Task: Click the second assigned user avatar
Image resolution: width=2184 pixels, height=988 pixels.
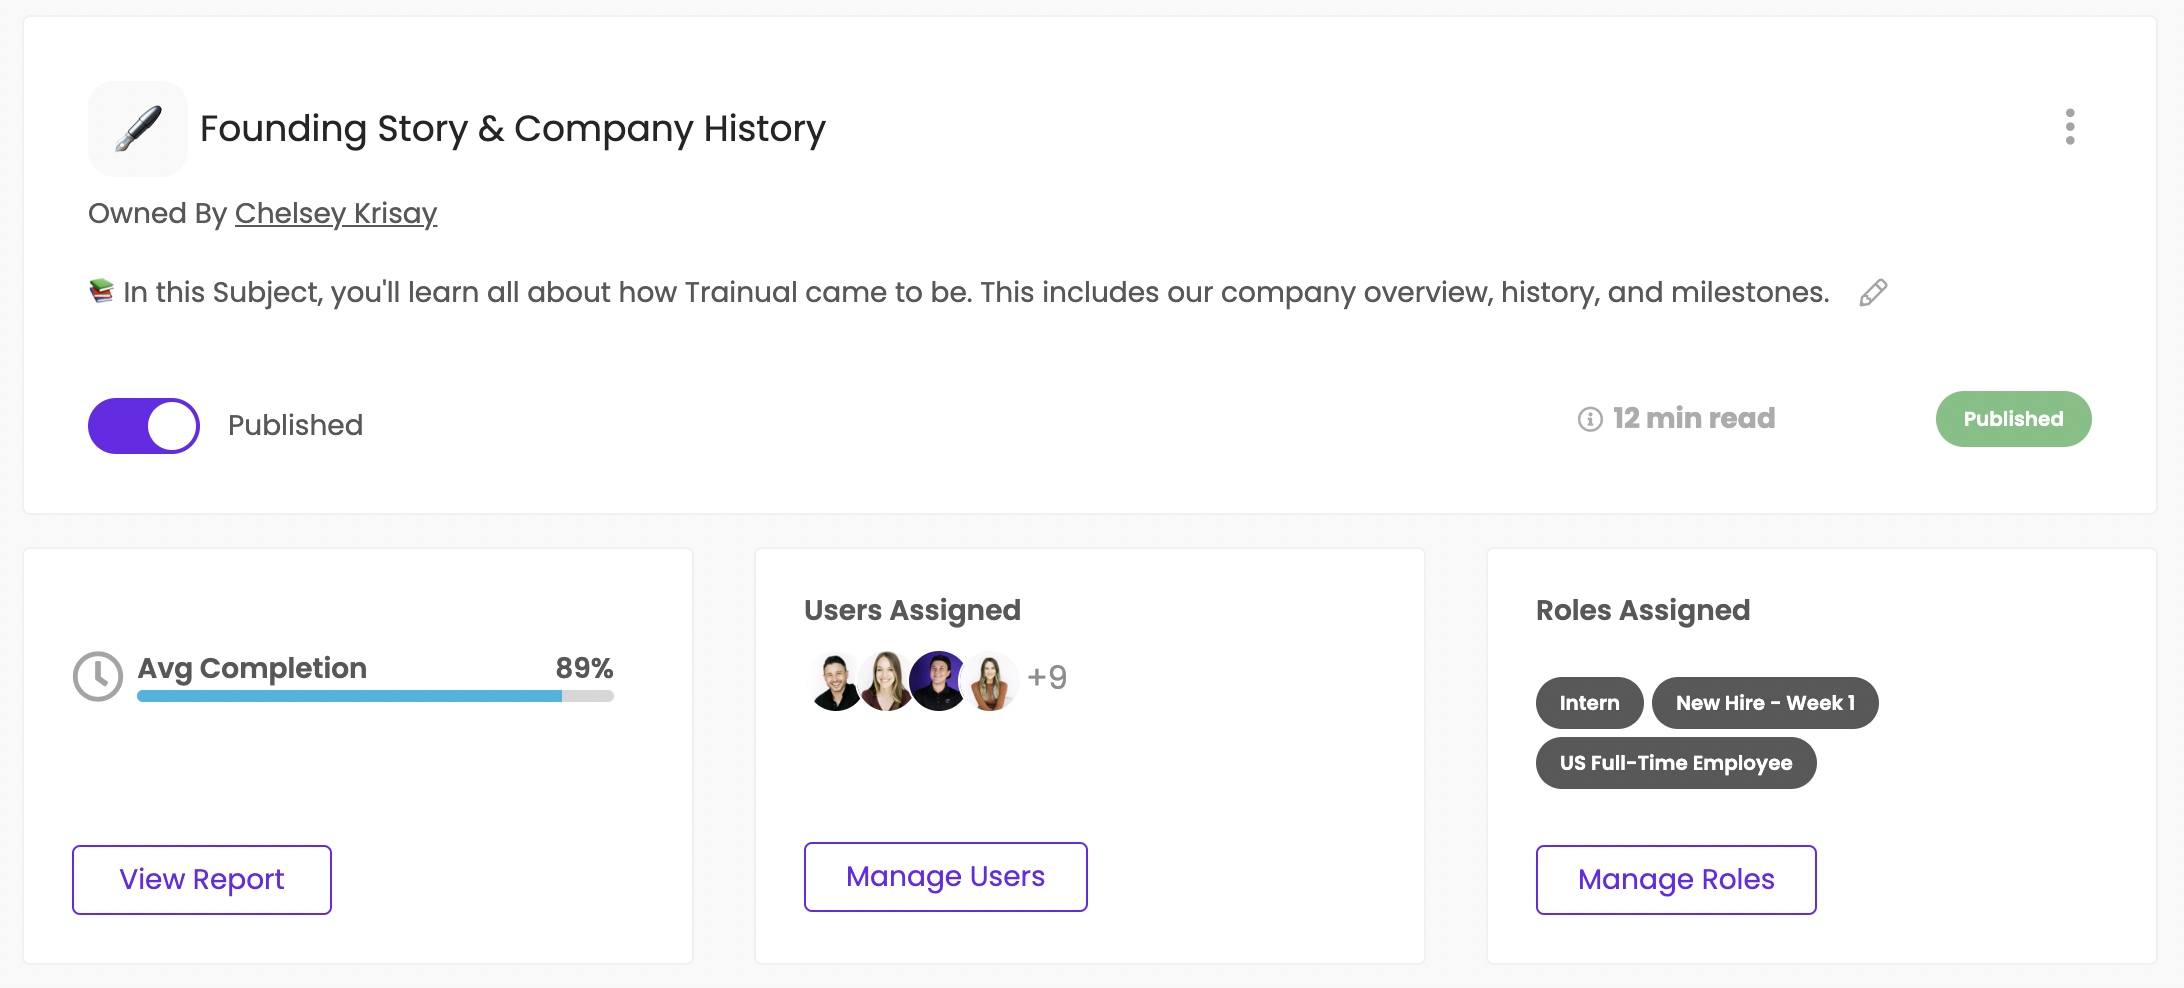Action: pos(885,682)
